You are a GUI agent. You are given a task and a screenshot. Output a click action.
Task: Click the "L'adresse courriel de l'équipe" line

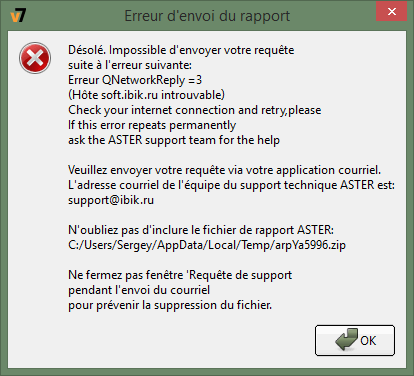coord(231,185)
